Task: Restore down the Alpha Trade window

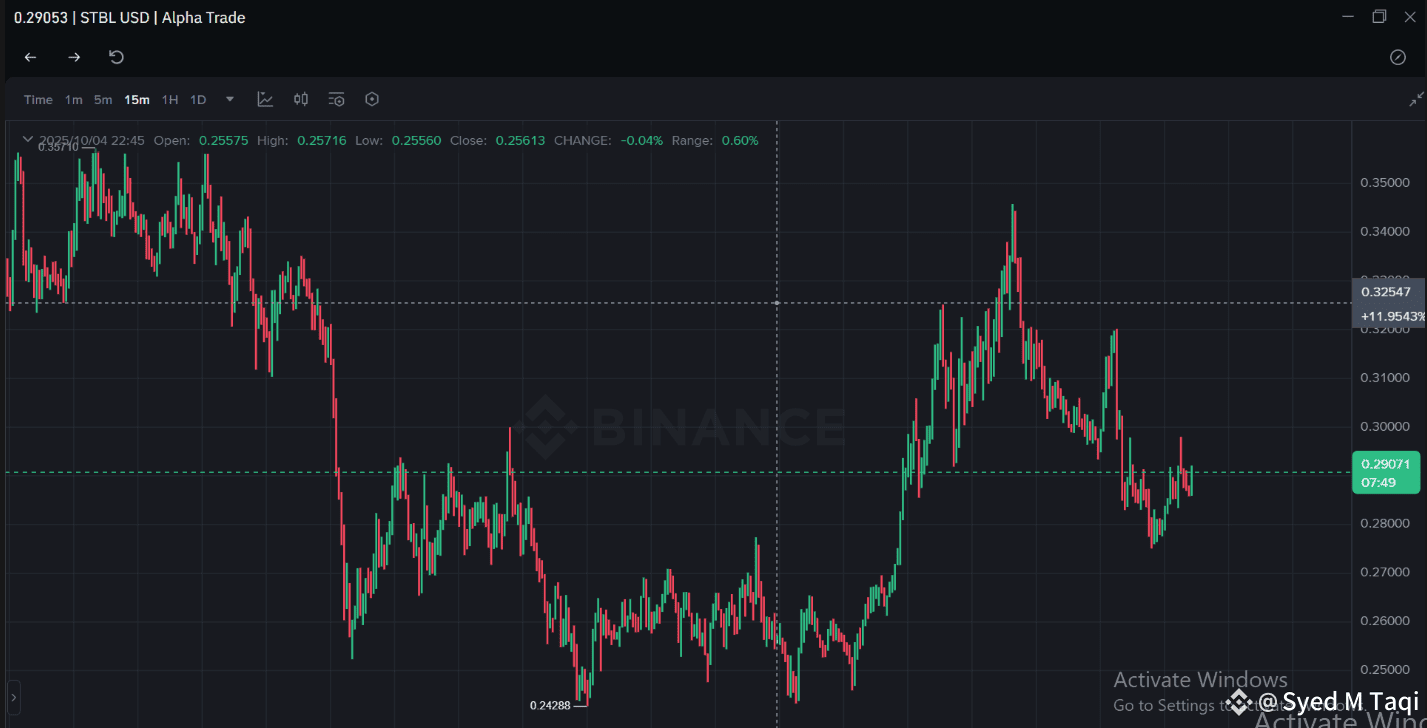Action: (x=1379, y=16)
